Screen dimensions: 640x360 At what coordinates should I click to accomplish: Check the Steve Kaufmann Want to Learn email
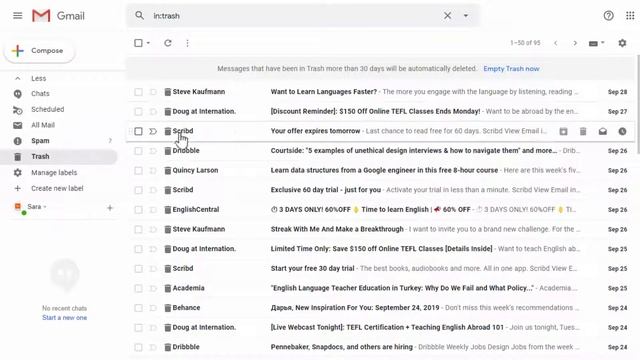coord(138,92)
